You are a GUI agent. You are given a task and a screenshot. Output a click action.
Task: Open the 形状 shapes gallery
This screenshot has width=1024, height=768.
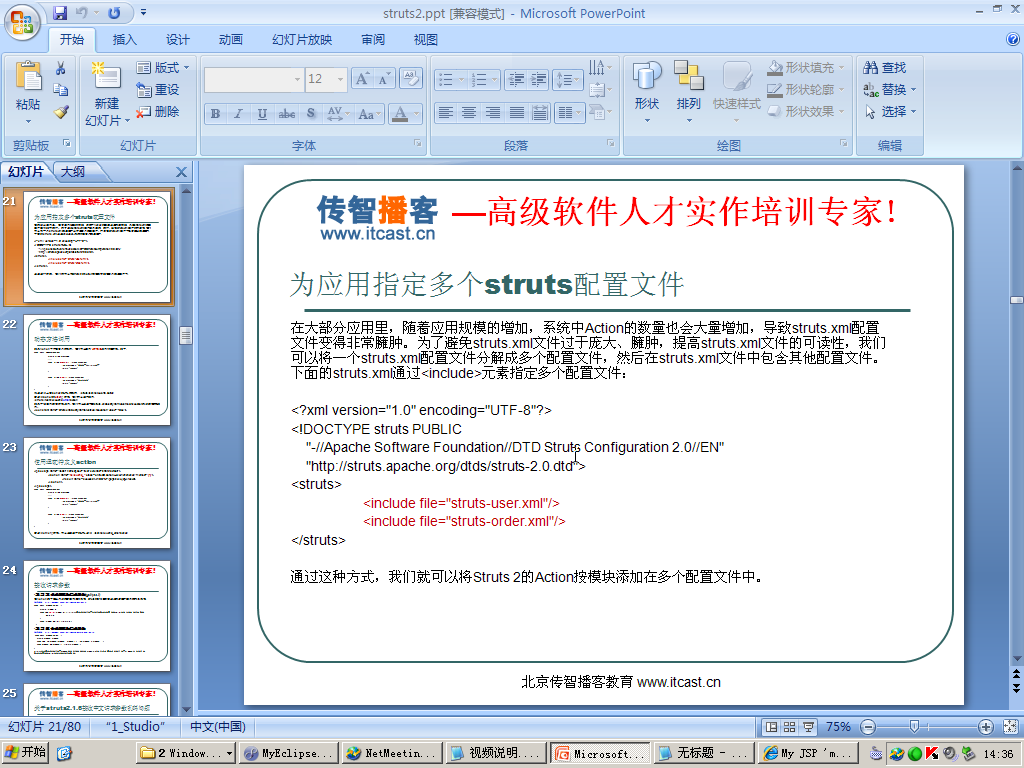click(647, 92)
